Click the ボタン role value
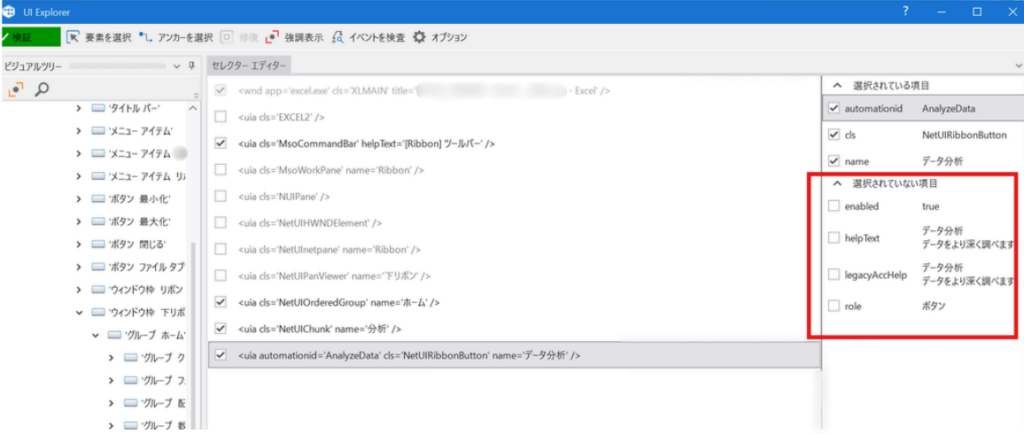 [934, 305]
